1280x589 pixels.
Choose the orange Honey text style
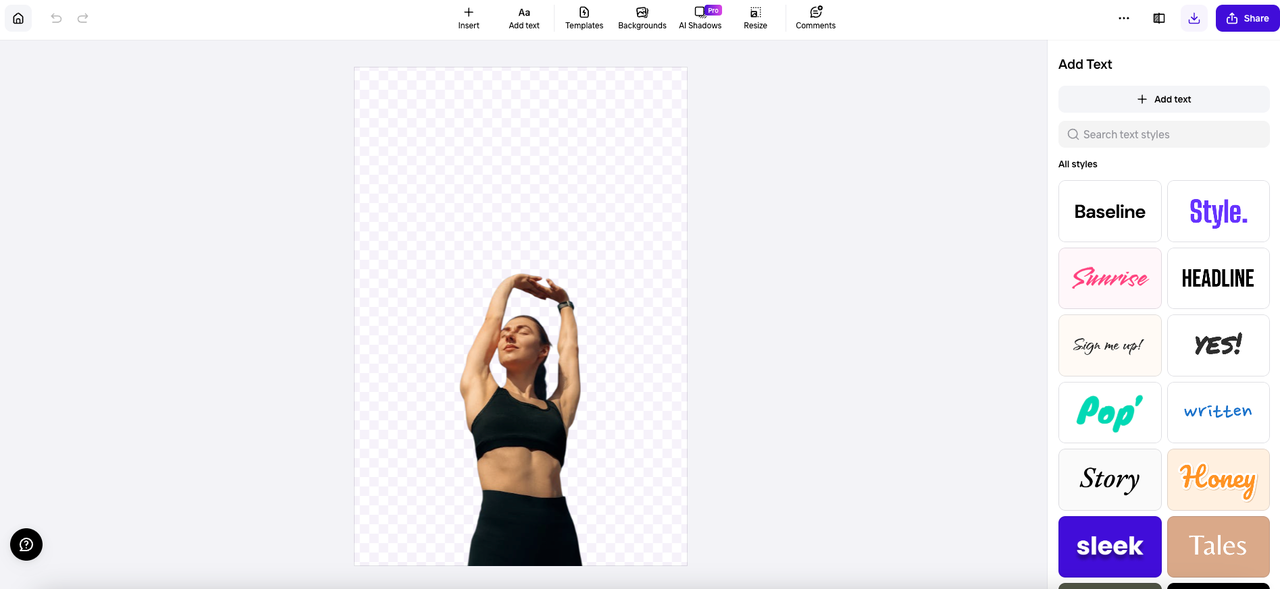1218,479
